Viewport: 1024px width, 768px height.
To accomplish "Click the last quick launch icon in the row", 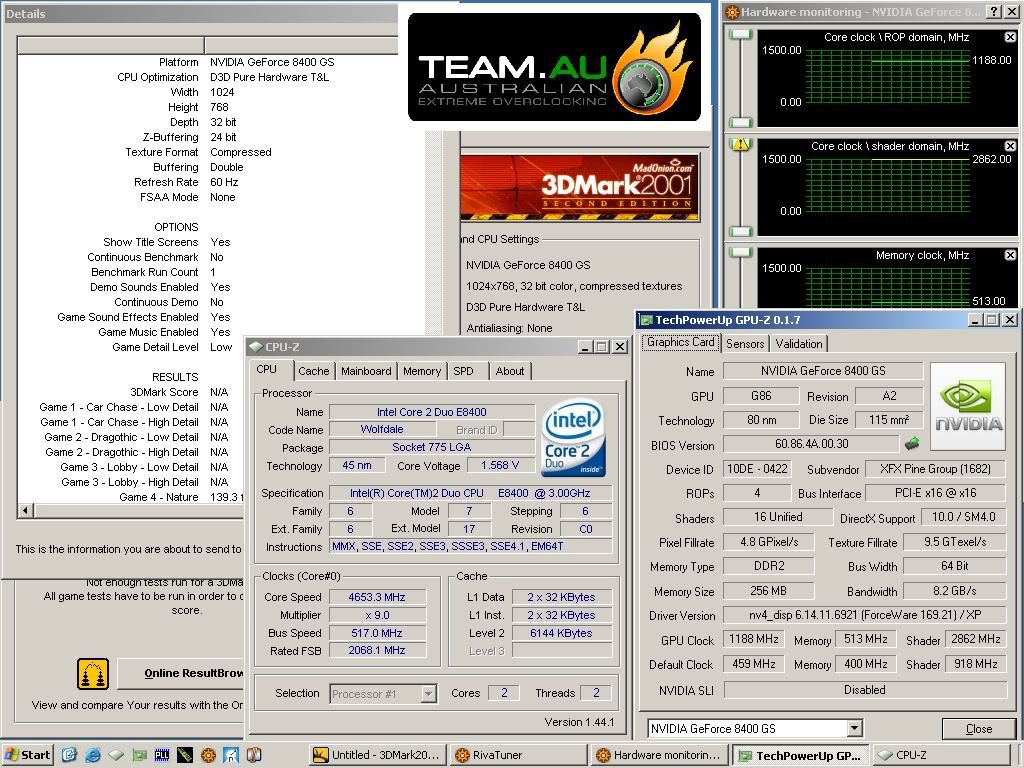I will pyautogui.click(x=254, y=755).
